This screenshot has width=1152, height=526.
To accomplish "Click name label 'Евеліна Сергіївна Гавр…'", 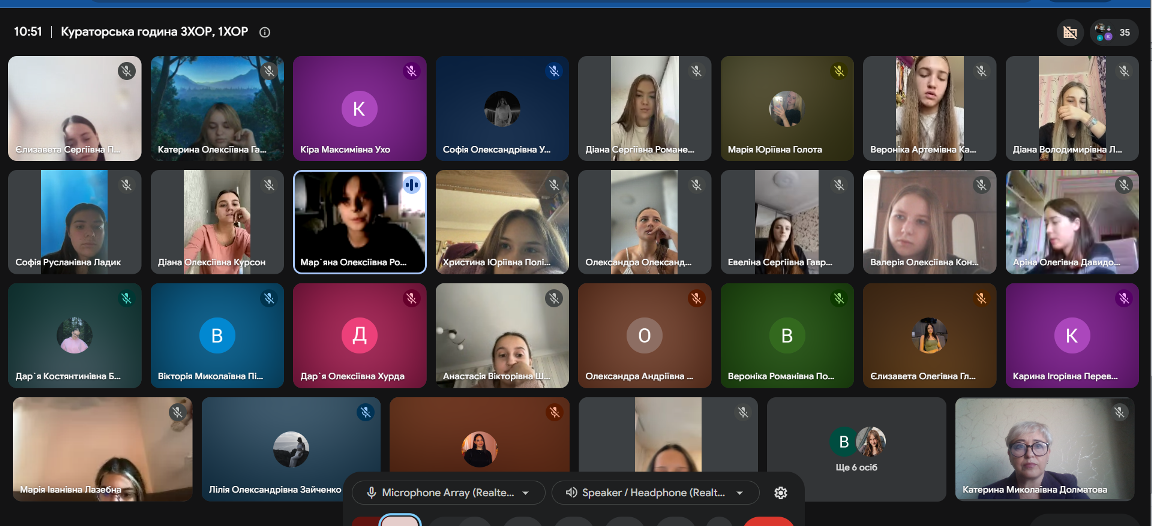I will [x=780, y=262].
